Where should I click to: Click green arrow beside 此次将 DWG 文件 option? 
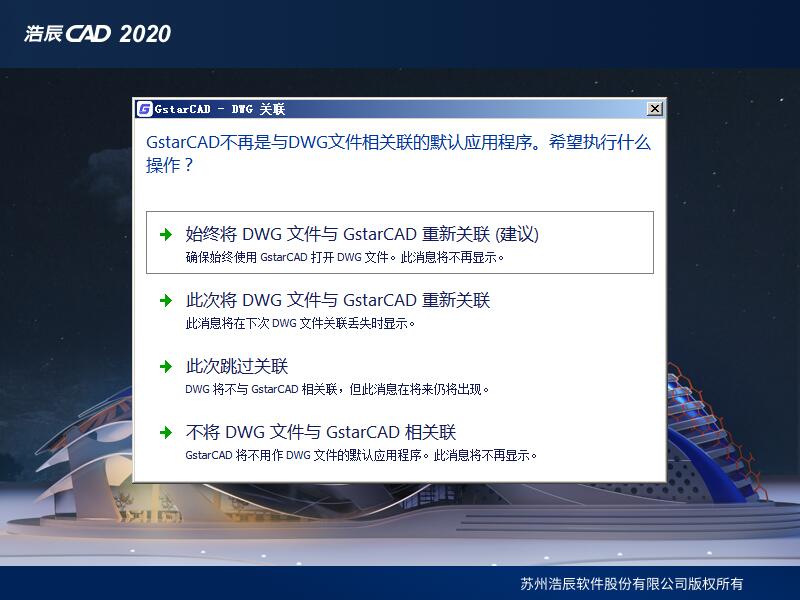click(x=166, y=301)
